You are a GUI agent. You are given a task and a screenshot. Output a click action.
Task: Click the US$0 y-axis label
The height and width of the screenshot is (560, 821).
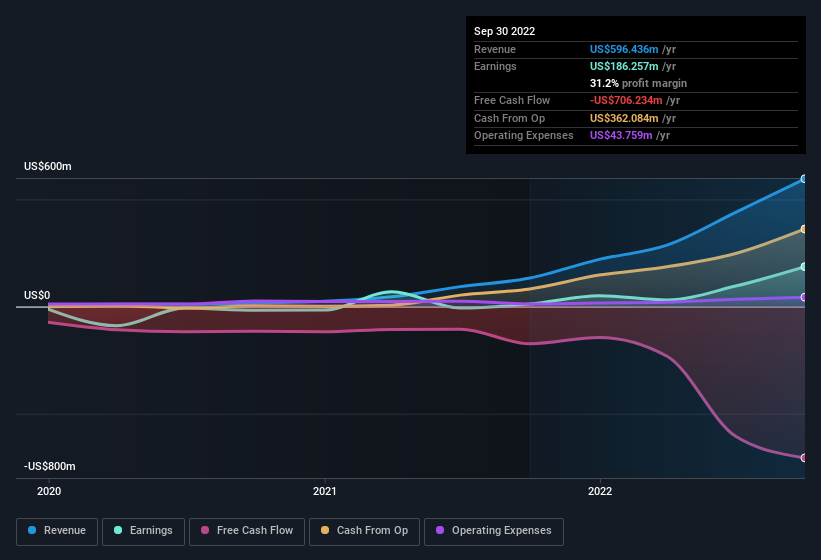(x=37, y=295)
